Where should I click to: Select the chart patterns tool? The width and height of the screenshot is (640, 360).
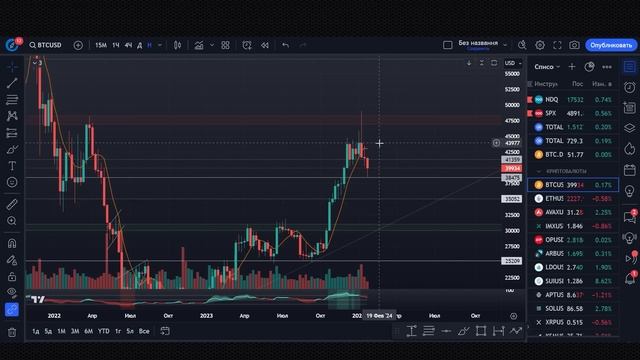tap(12, 116)
